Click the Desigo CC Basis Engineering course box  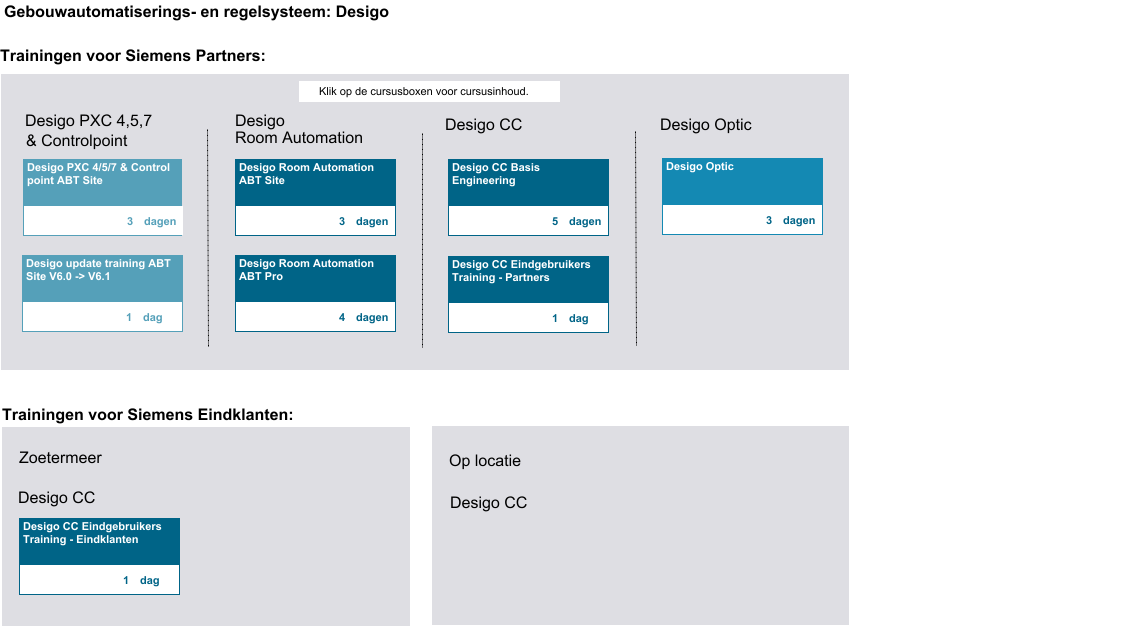(x=528, y=183)
